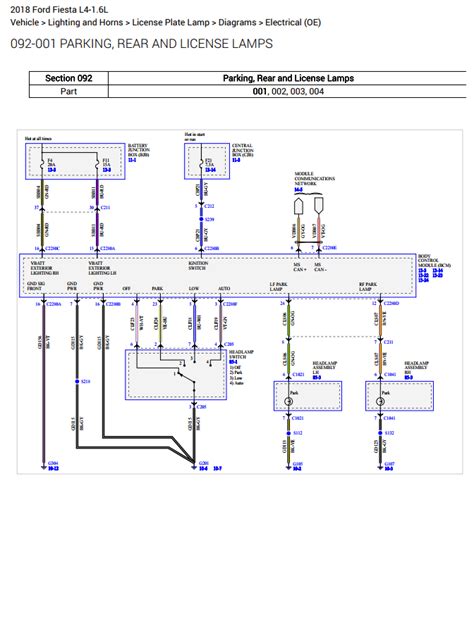This screenshot has height=636, width=474.
Task: Click the S210 splice dot
Action: tap(77, 381)
